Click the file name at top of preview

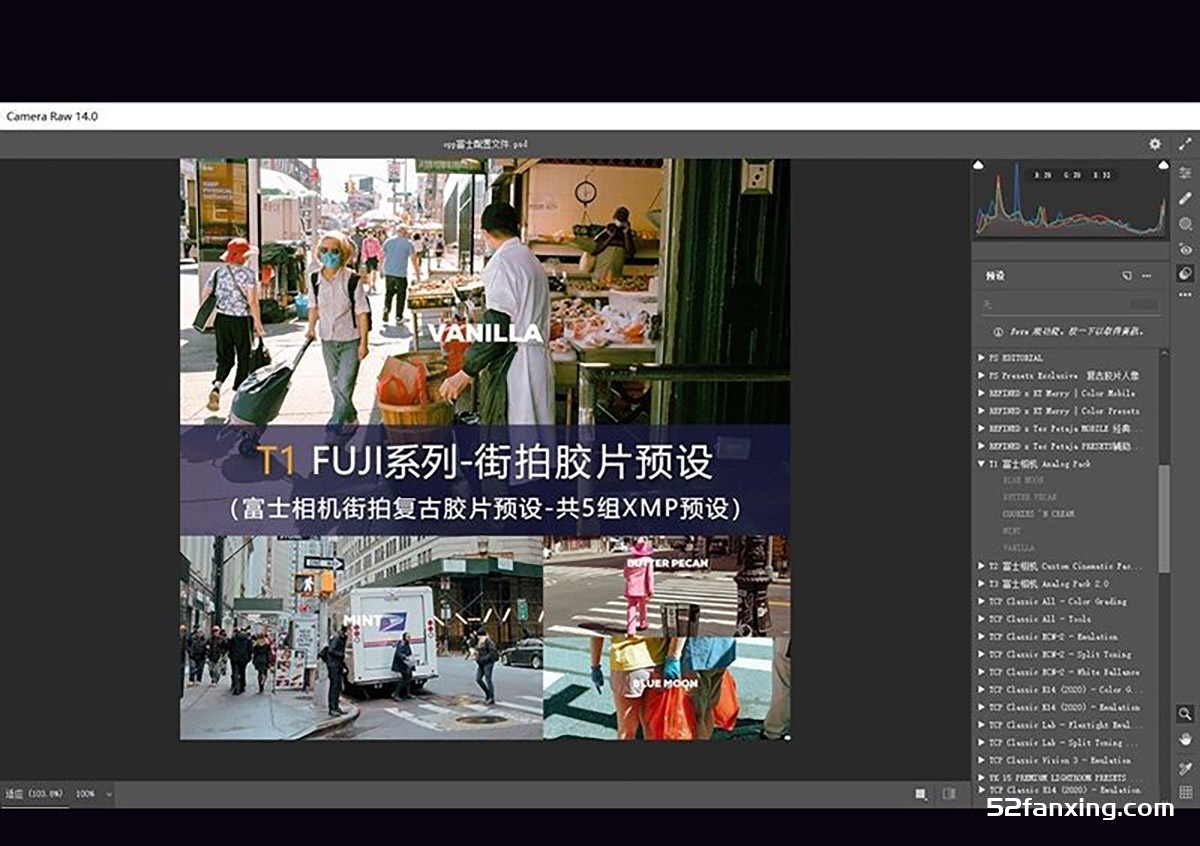pos(485,144)
